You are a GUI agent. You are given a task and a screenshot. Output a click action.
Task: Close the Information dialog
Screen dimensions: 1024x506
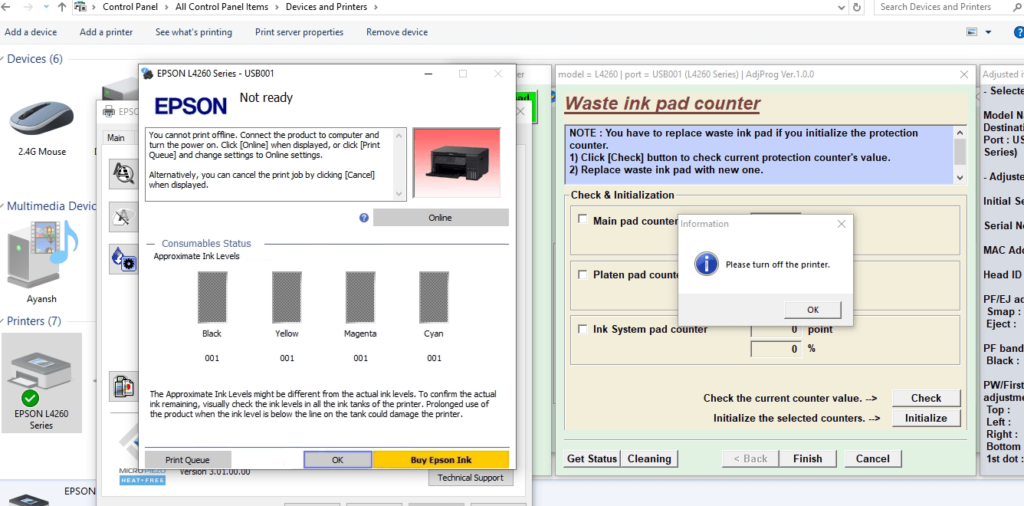[841, 224]
